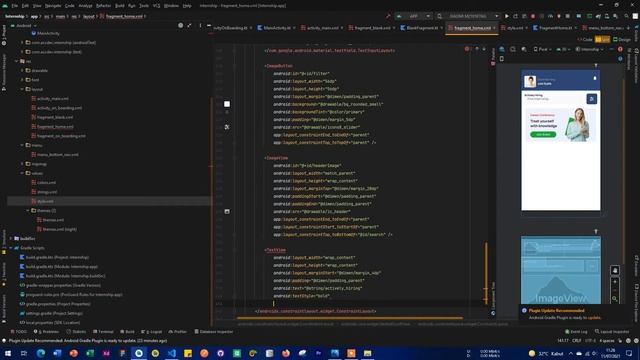Hide the Project panel with the minus icon
Viewport: 640px width, 360px height.
pyautogui.click(x=209, y=25)
